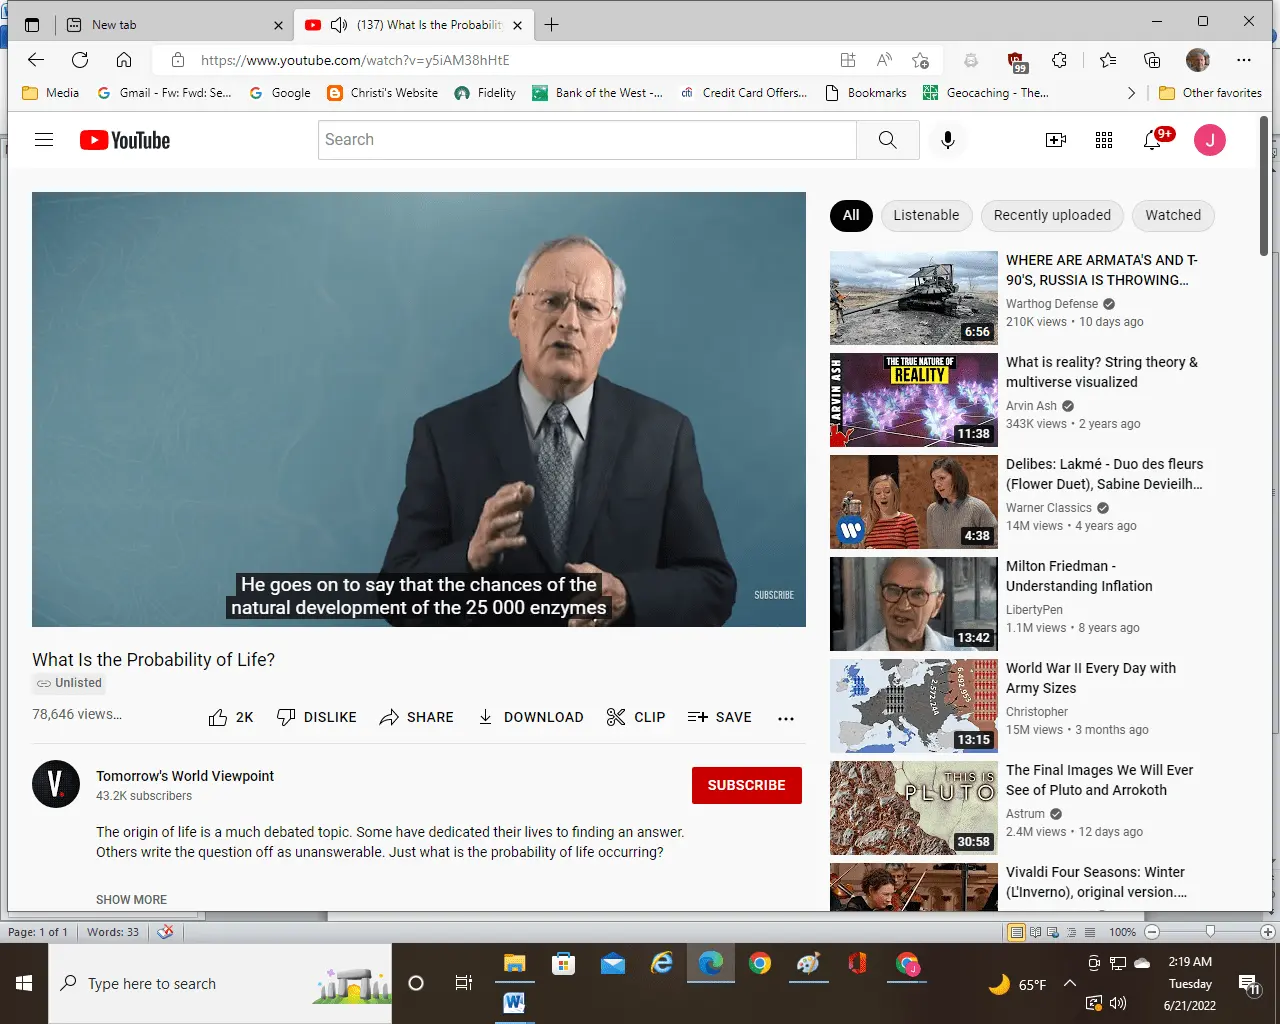Open more actions ellipsis under the video
The image size is (1280, 1024).
click(786, 718)
